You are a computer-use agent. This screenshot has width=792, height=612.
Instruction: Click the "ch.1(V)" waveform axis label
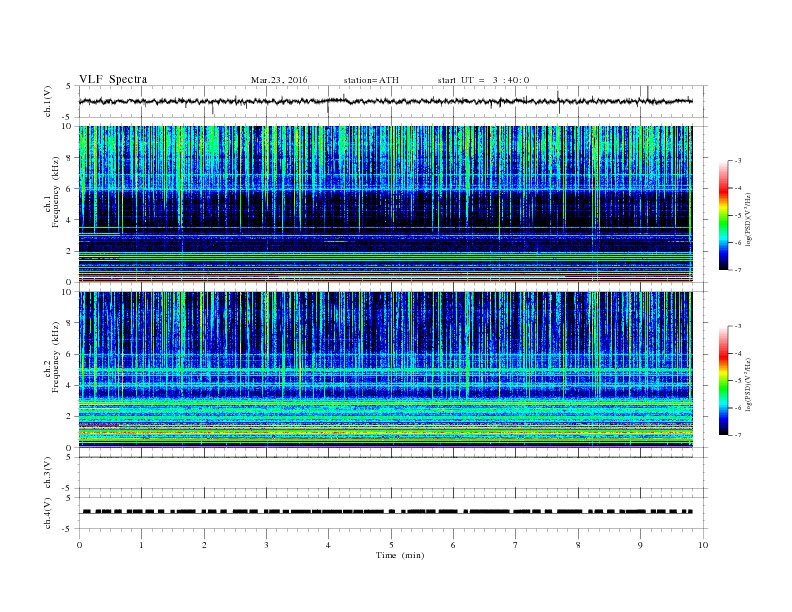(x=48, y=101)
